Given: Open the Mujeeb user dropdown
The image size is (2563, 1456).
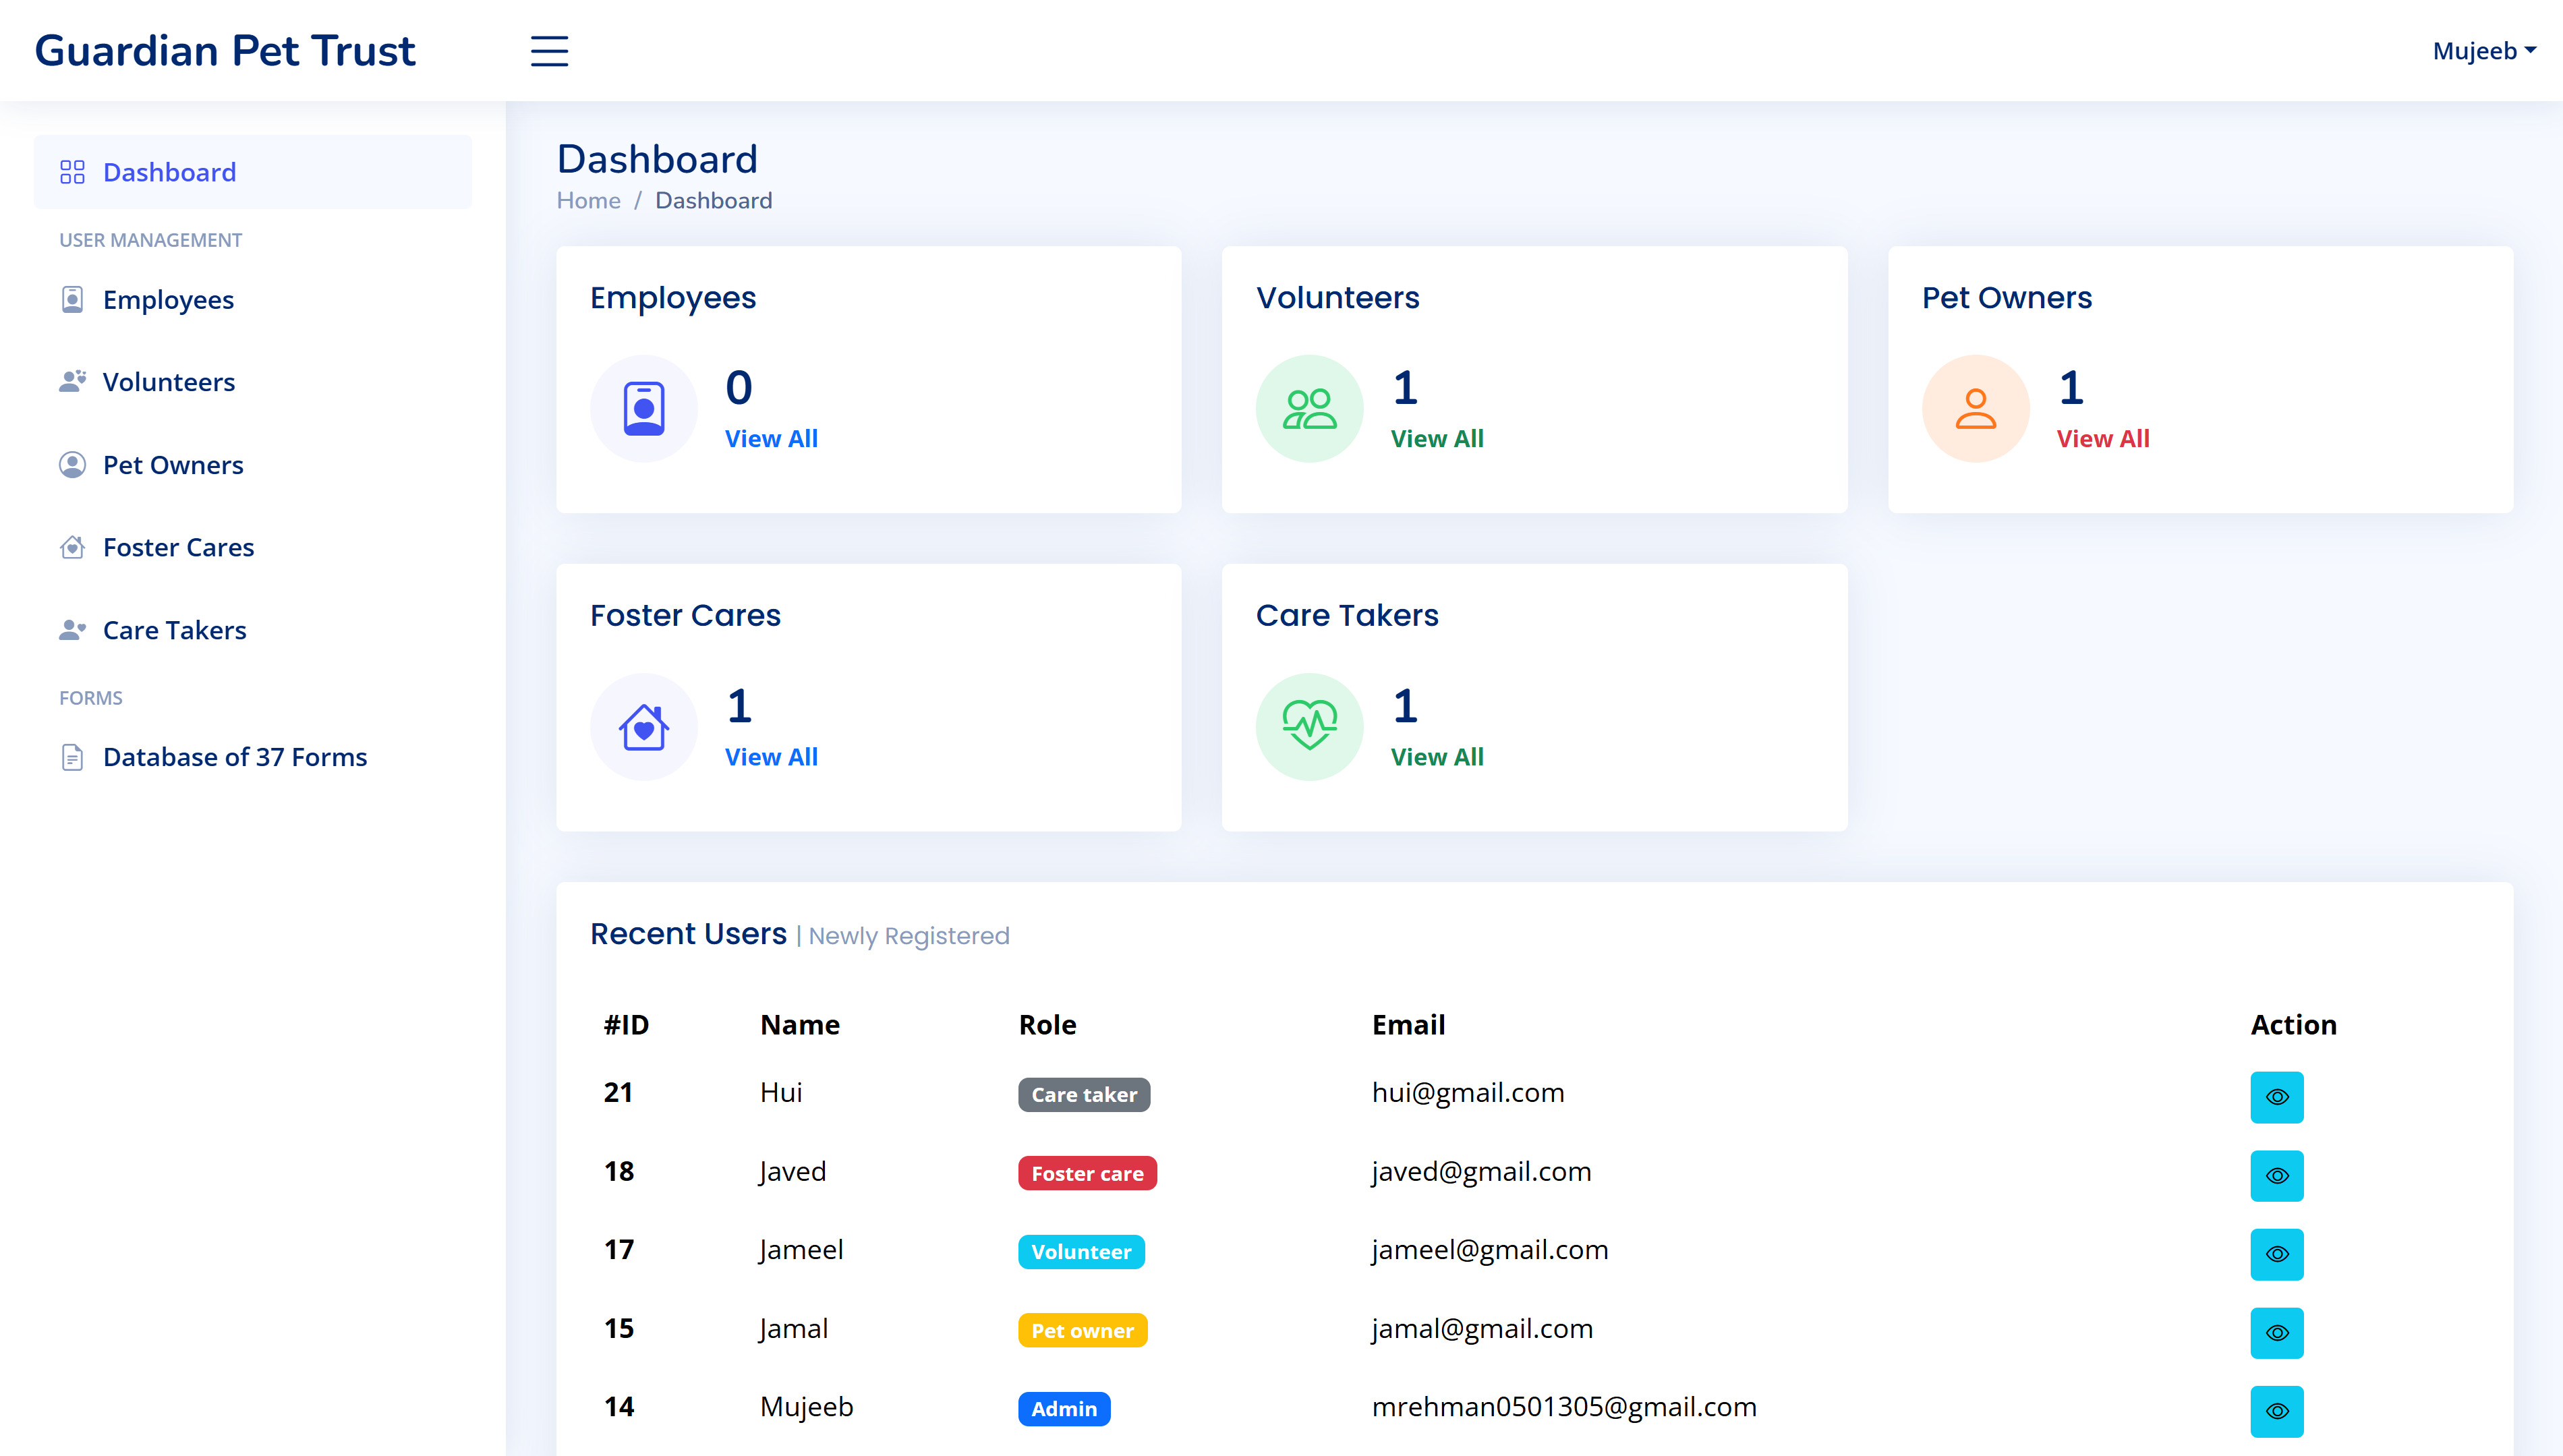Looking at the screenshot, I should 2483,51.
